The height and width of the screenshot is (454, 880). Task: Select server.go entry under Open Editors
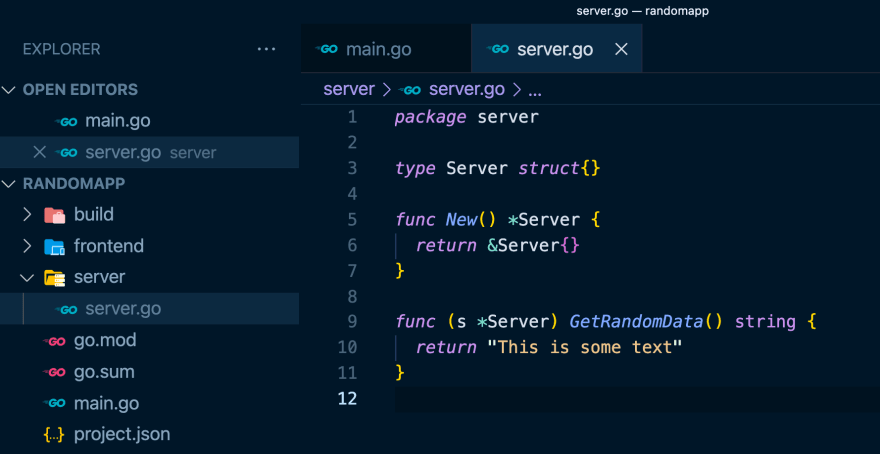pos(149,153)
